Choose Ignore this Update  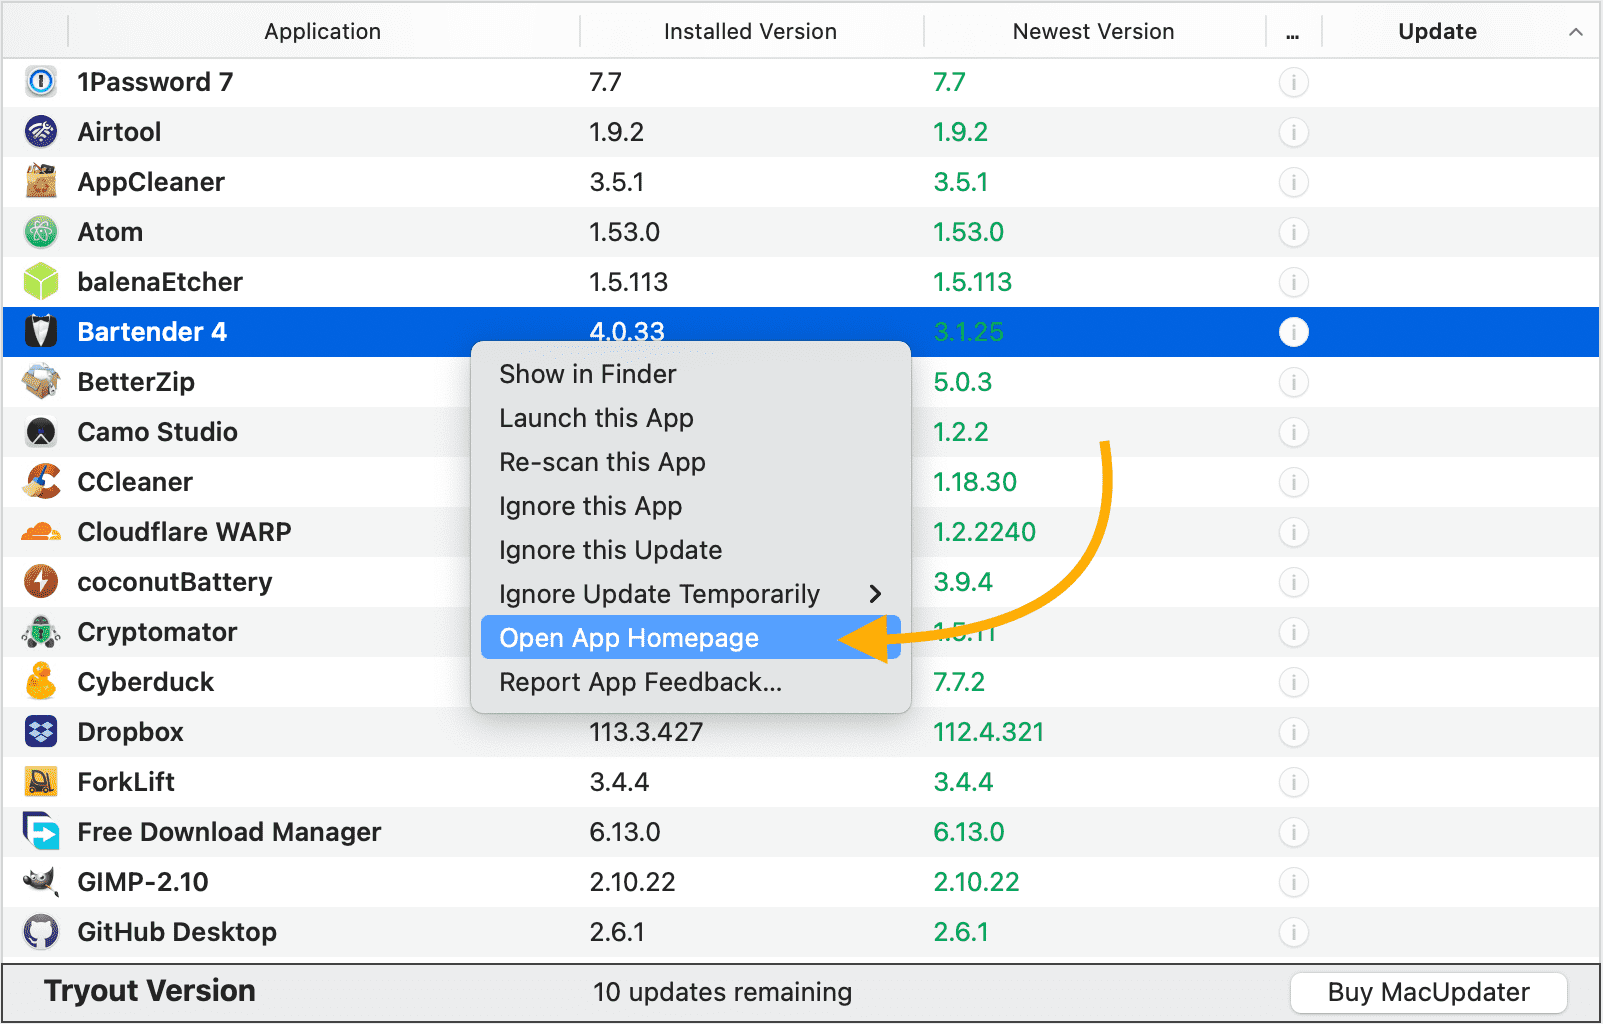click(690, 550)
